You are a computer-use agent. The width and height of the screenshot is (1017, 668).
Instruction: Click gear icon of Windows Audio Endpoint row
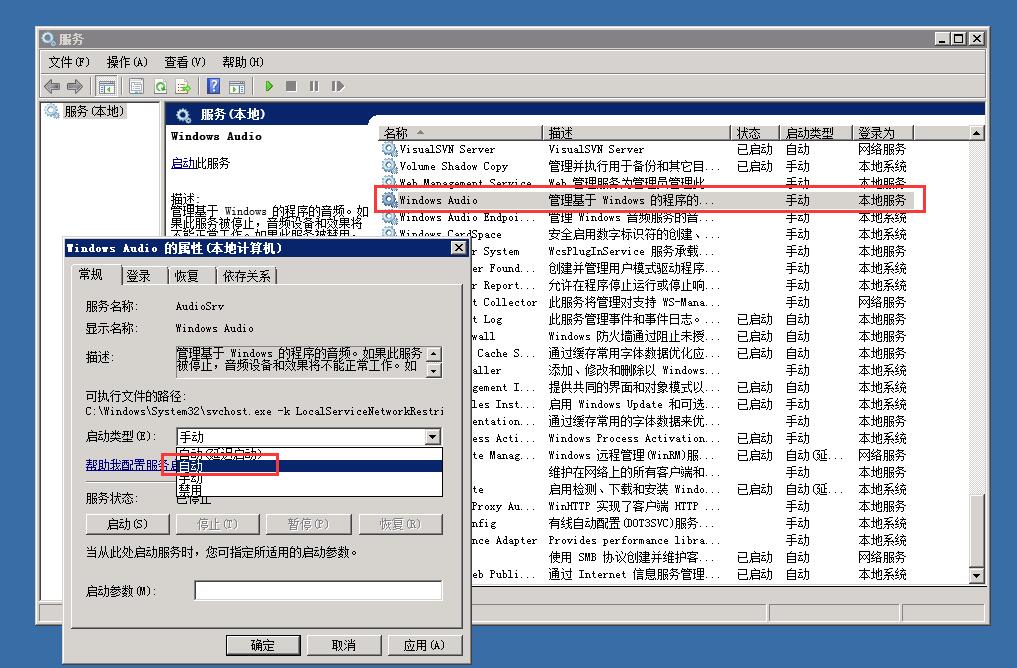[x=389, y=217]
